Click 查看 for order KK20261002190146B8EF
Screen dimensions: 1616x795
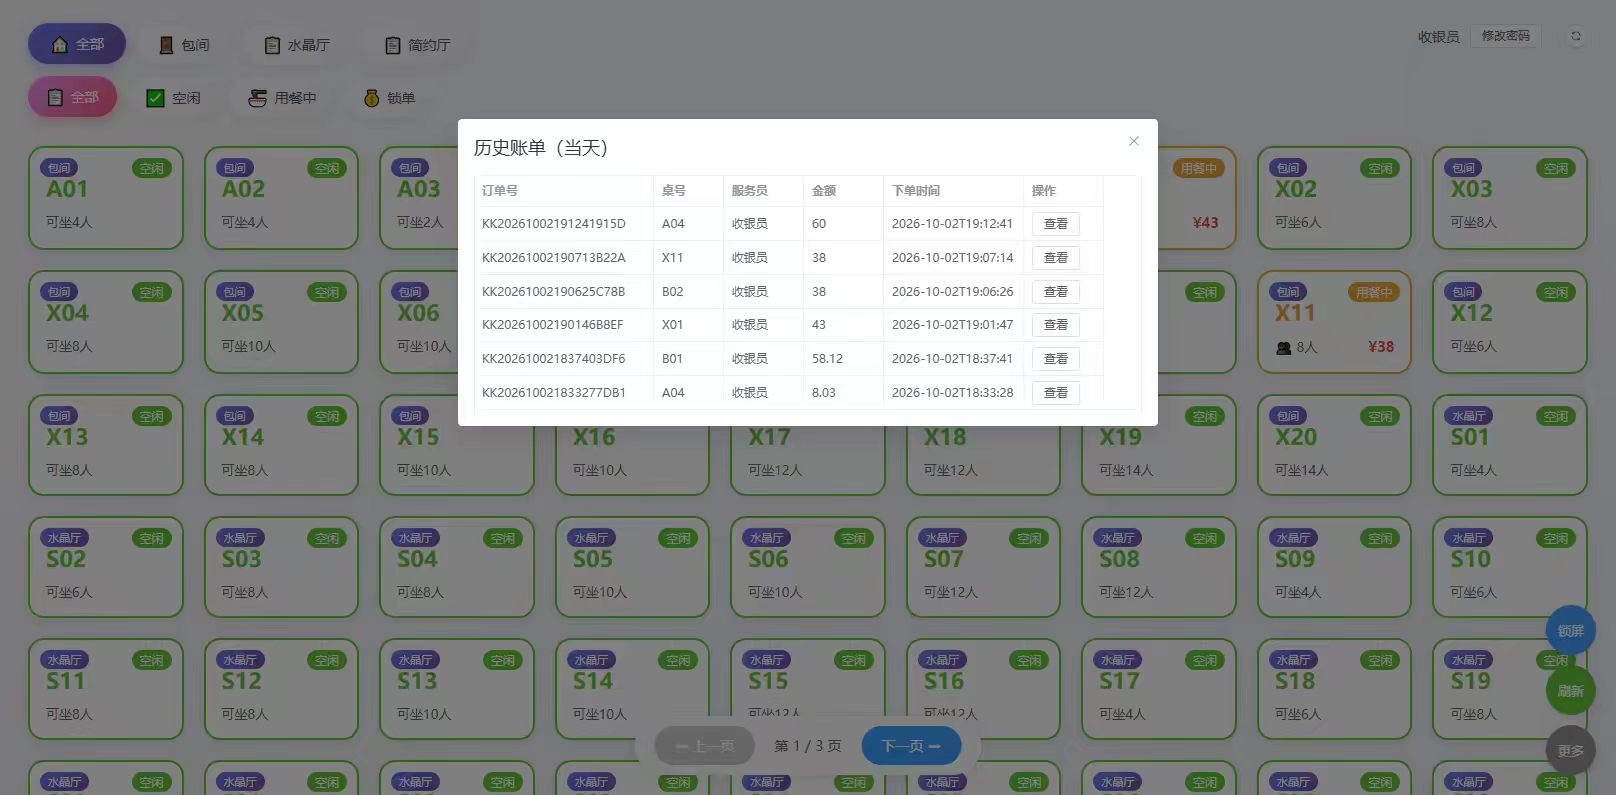[1056, 325]
